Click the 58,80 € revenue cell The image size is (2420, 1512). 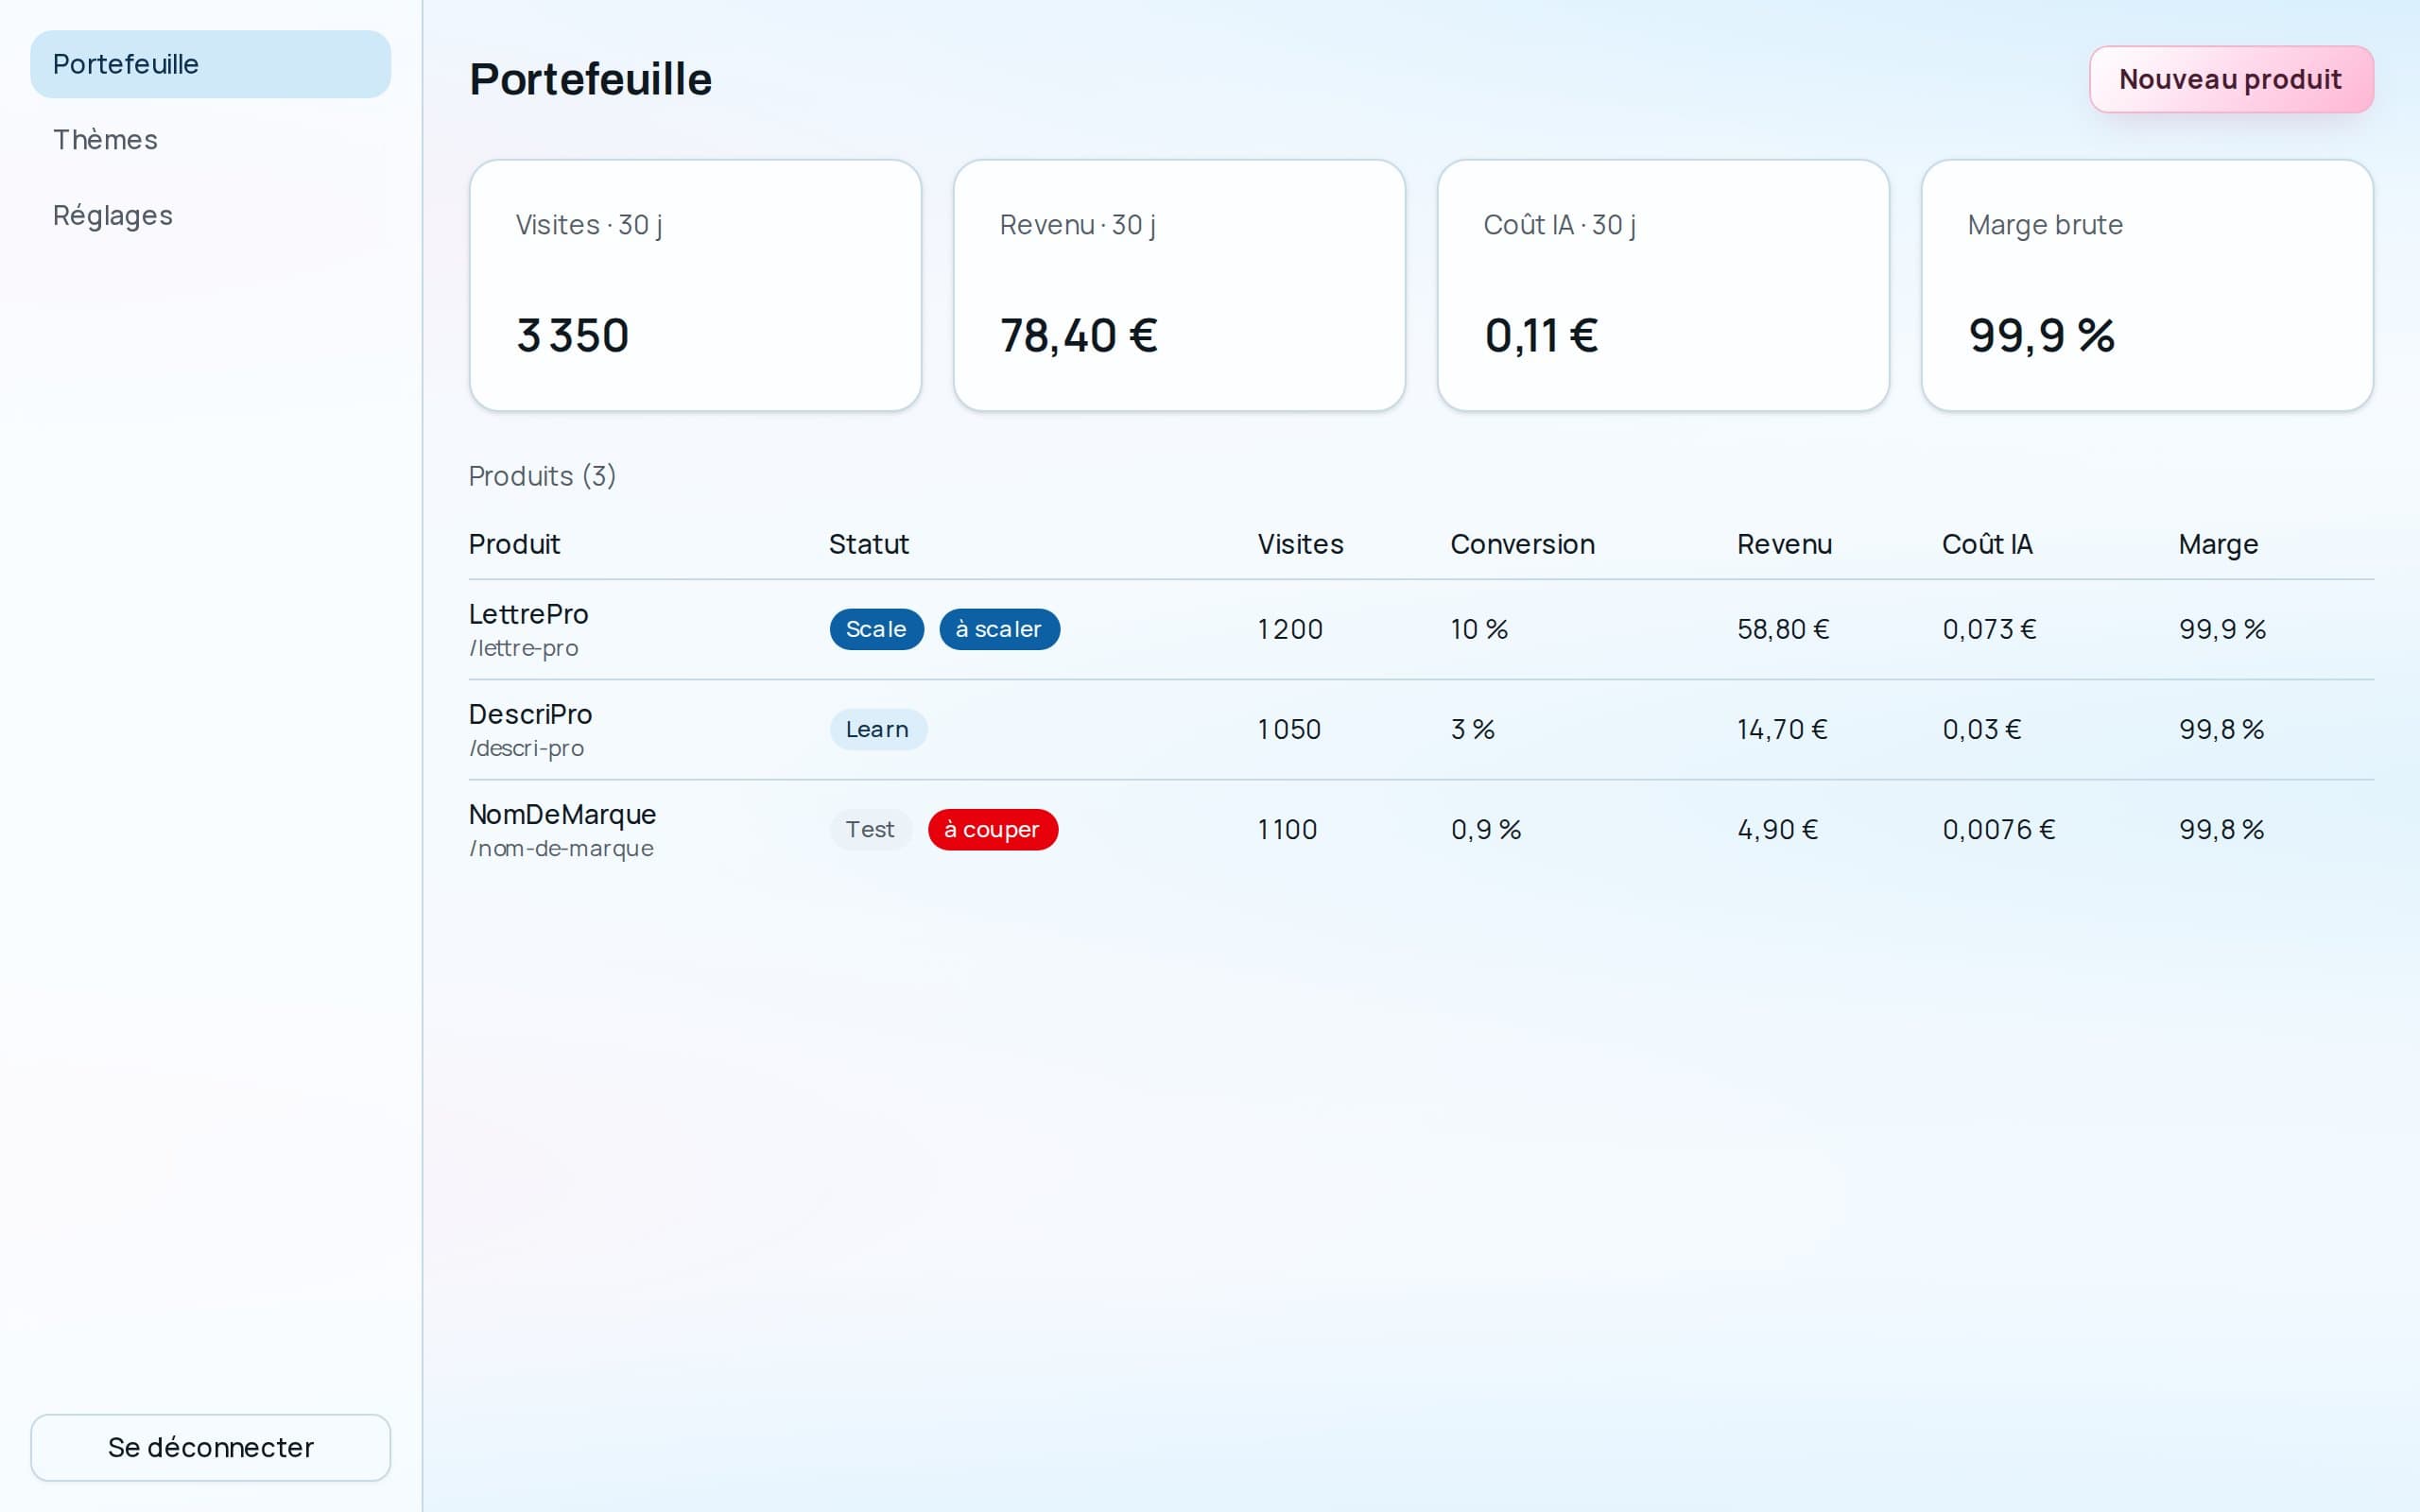coord(1783,629)
